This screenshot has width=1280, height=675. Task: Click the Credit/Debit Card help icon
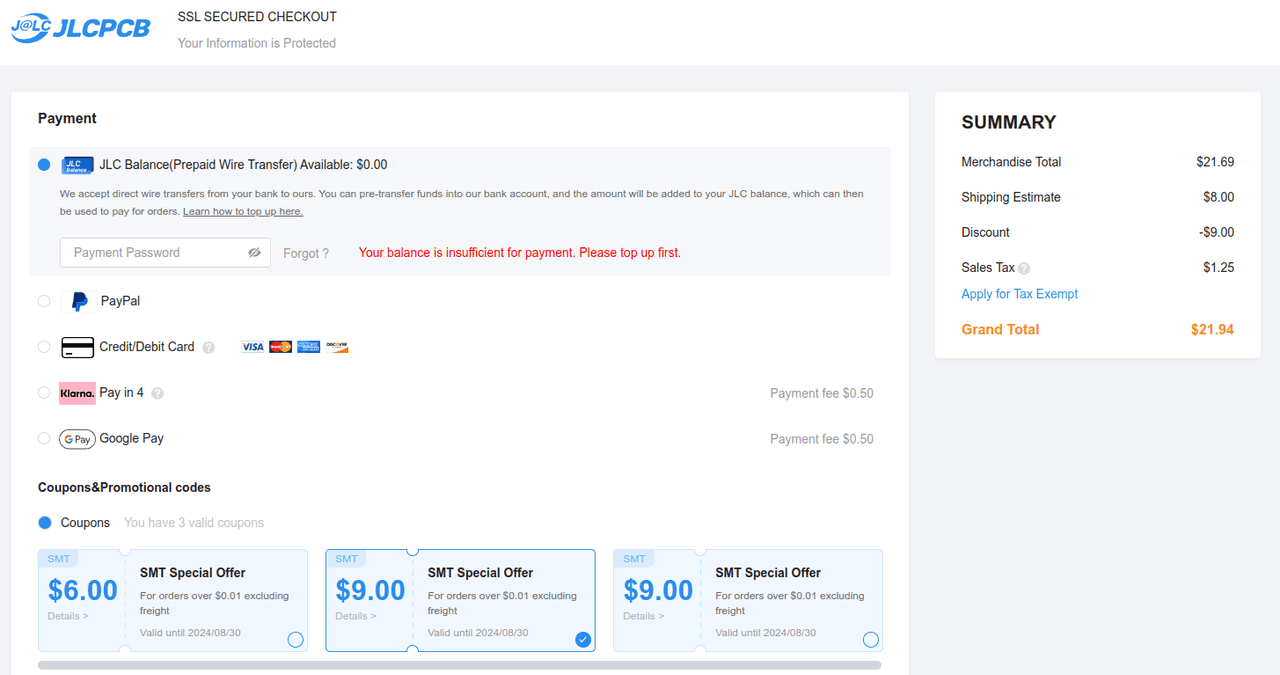coord(208,348)
